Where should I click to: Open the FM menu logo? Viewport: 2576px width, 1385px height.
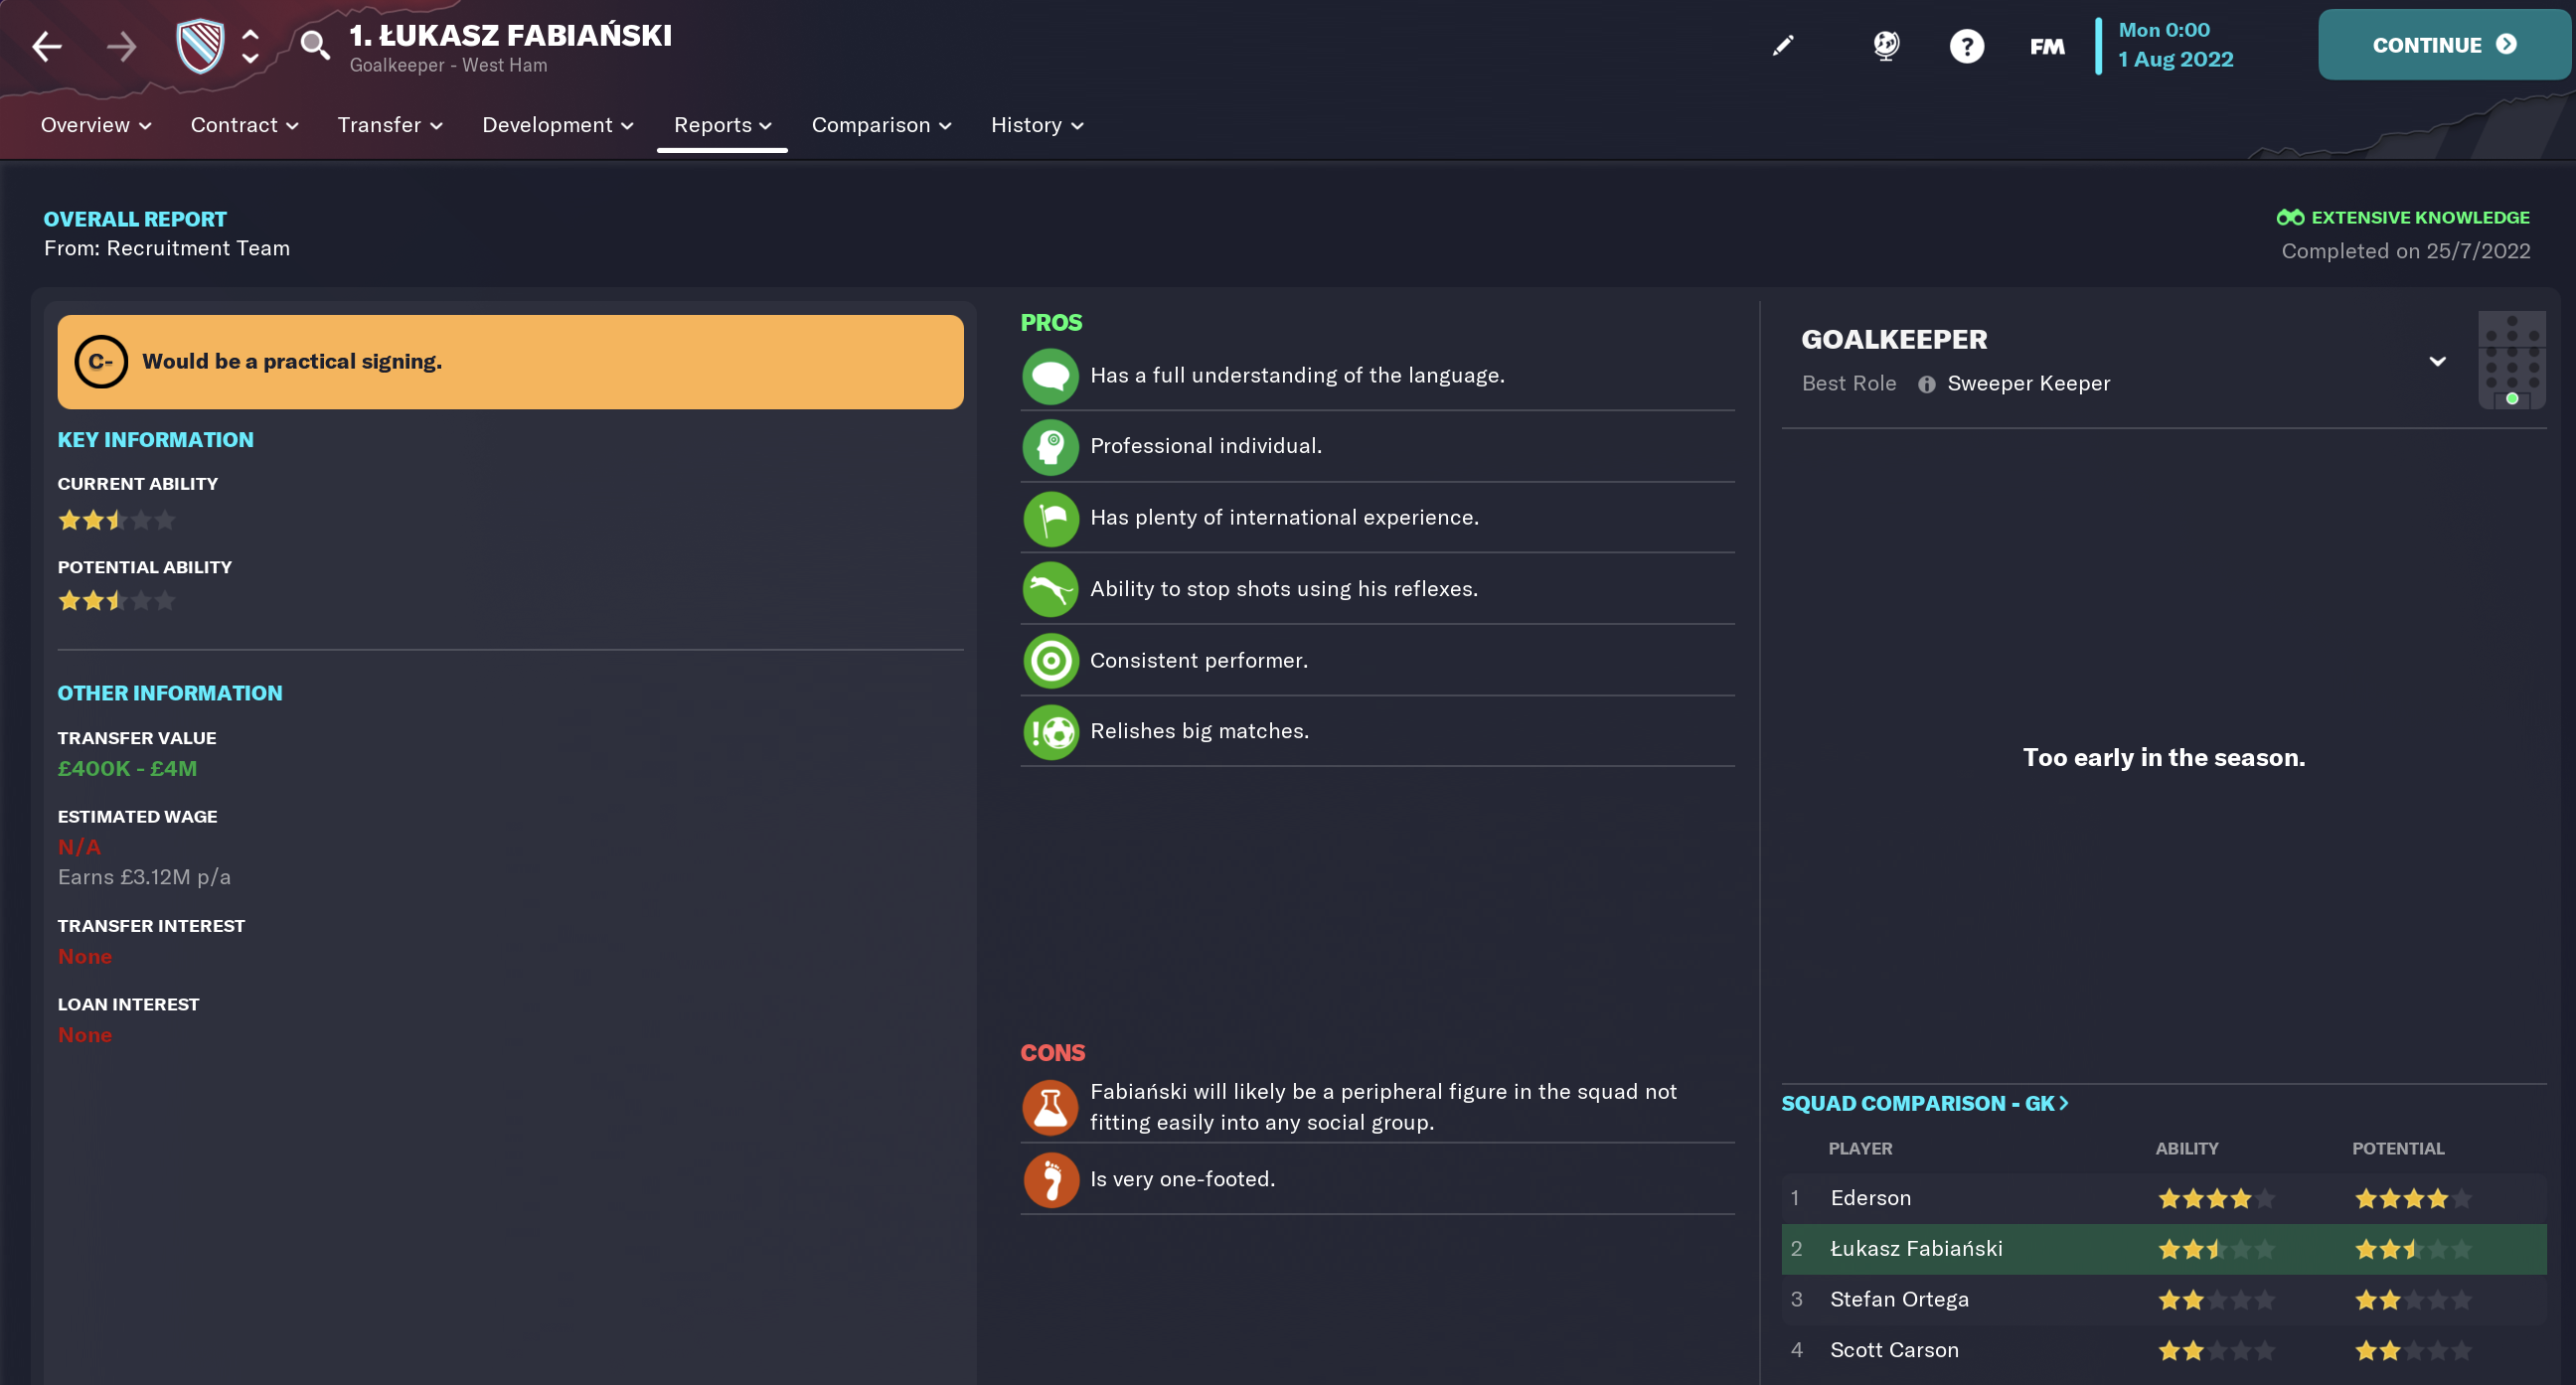(2047, 46)
